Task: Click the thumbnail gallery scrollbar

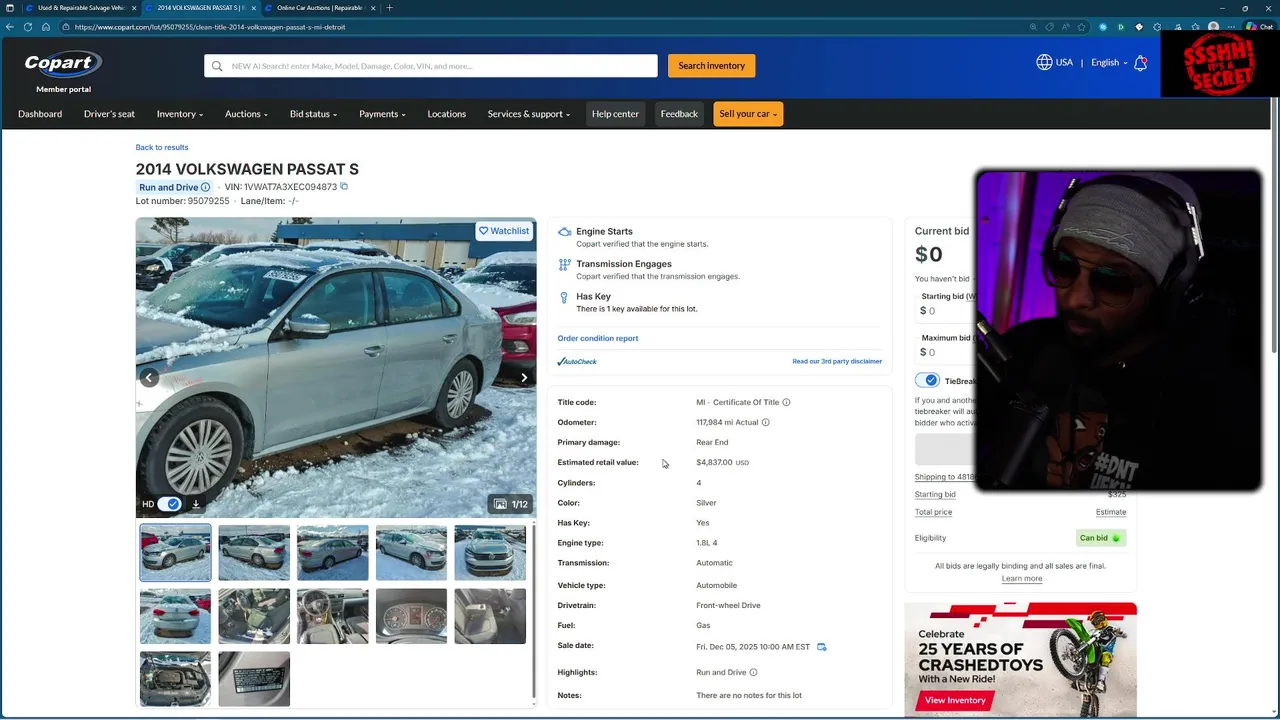Action: 534,610
